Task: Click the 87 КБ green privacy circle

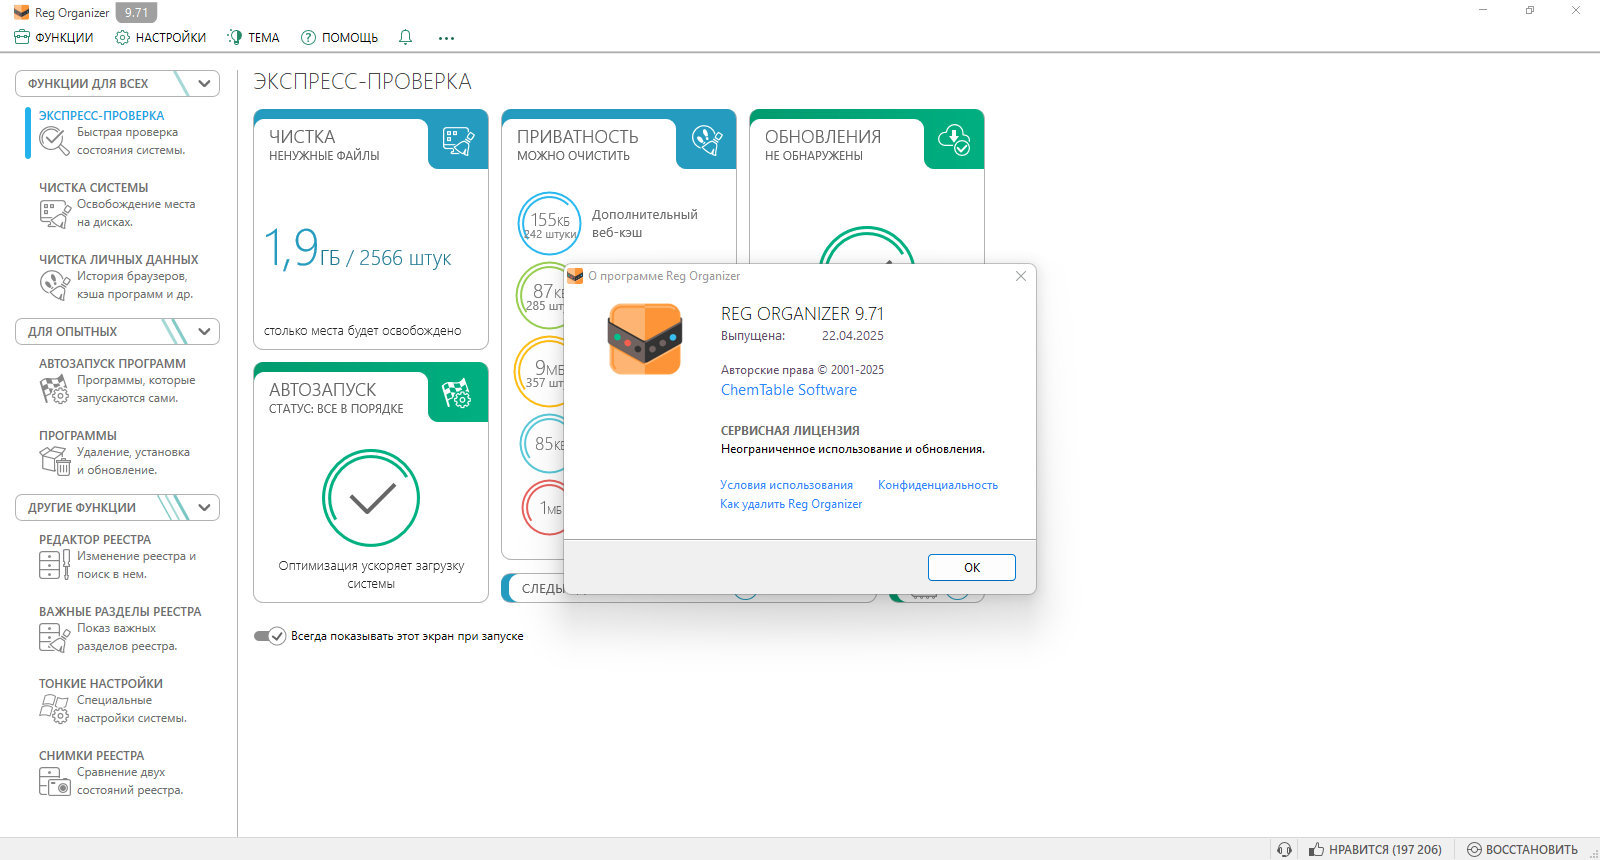Action: 542,295
